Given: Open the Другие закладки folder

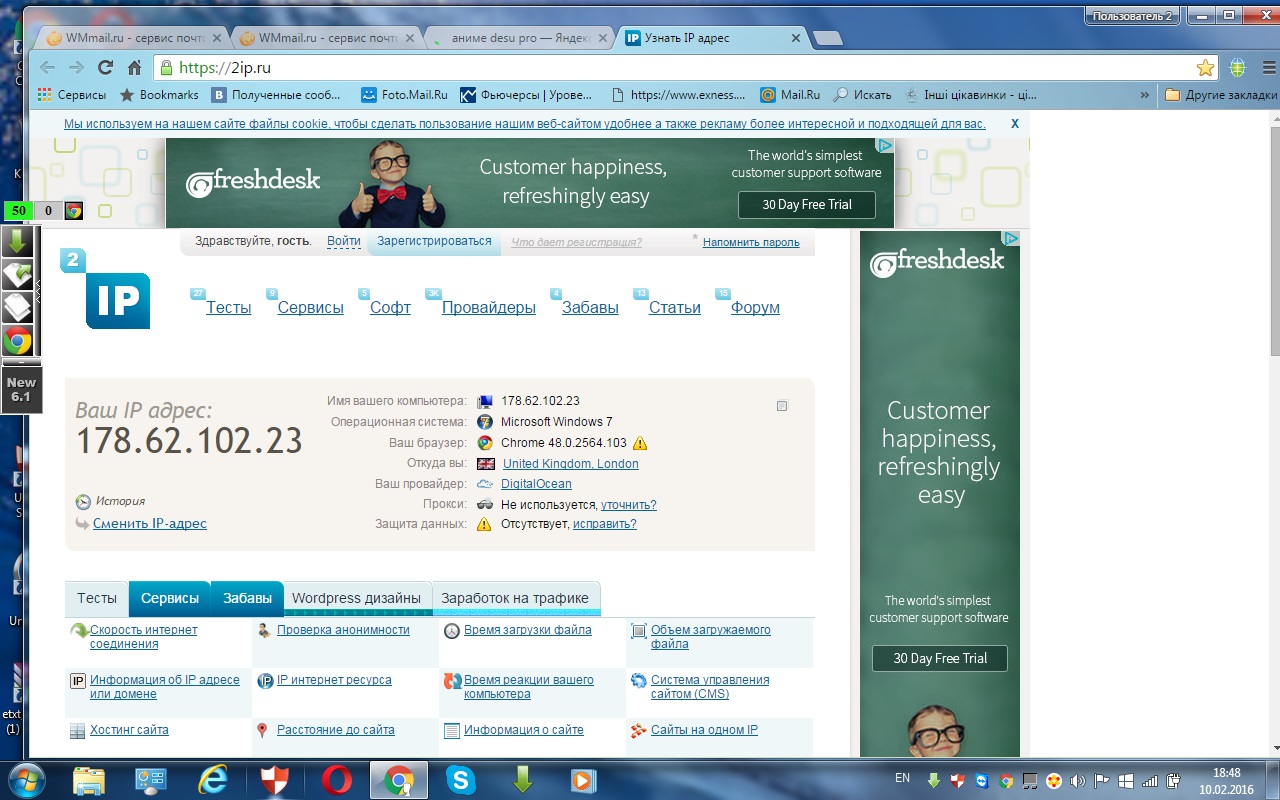Looking at the screenshot, I should pos(1221,95).
